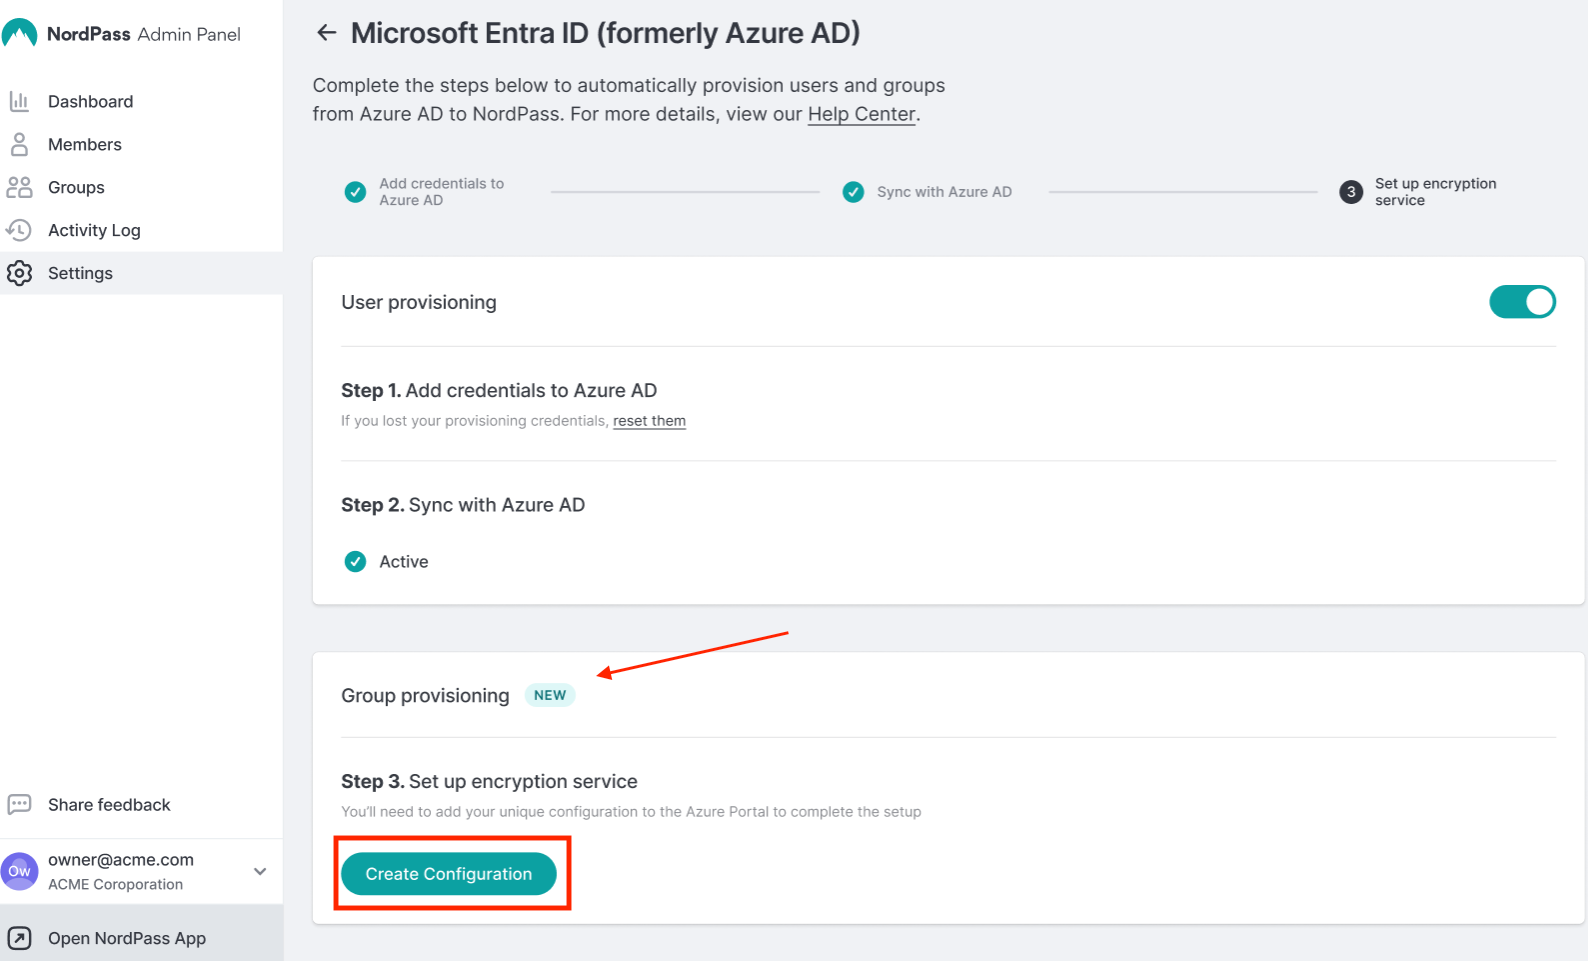Screen dimensions: 1588x961
Task: Click the Settings gear icon
Action: click(x=19, y=273)
